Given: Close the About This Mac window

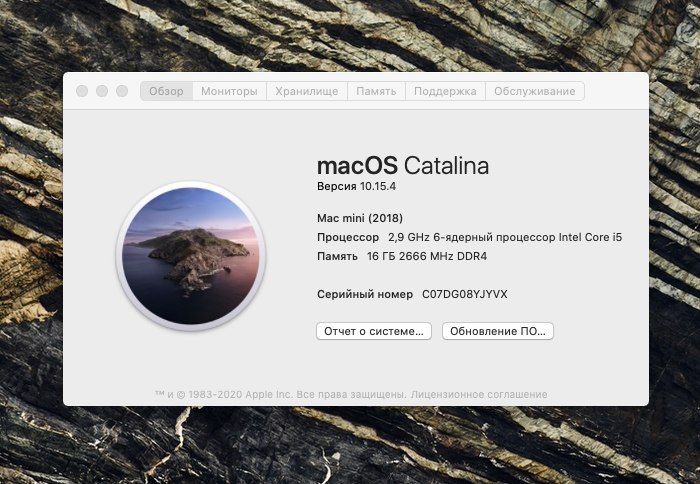Looking at the screenshot, I should pos(82,91).
